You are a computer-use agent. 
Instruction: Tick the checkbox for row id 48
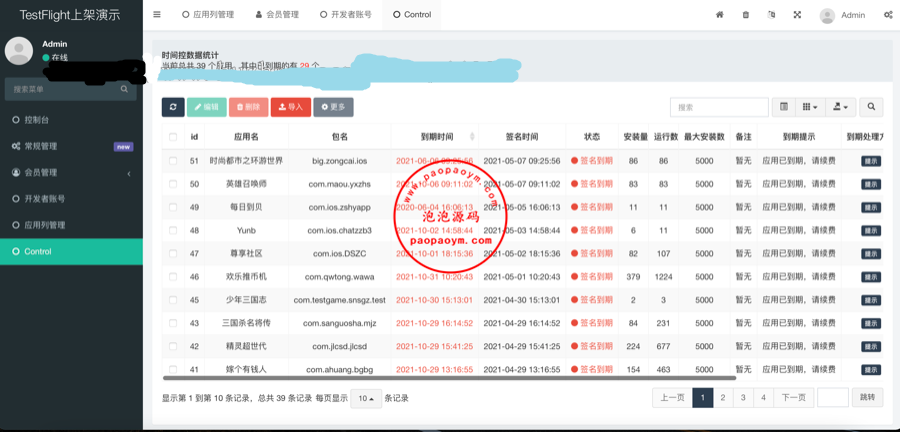point(173,230)
